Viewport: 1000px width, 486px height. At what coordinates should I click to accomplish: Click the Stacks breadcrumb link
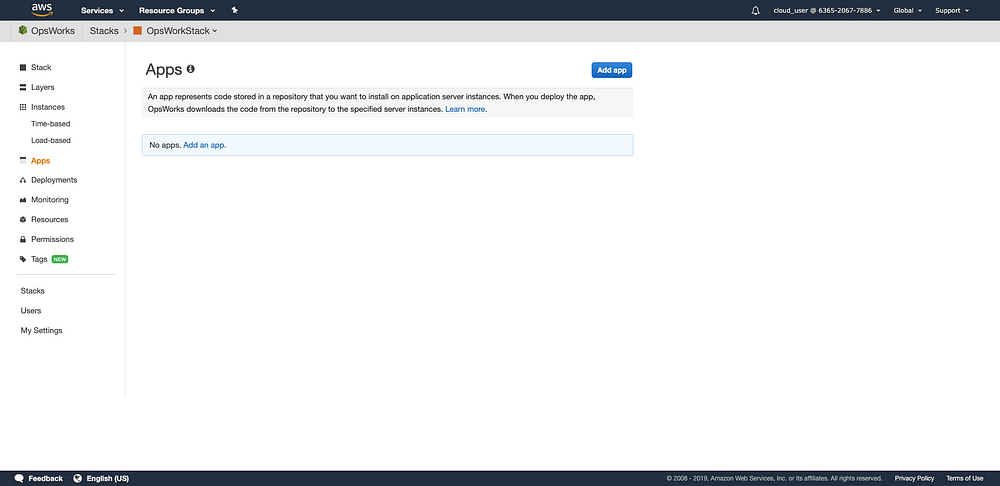104,31
